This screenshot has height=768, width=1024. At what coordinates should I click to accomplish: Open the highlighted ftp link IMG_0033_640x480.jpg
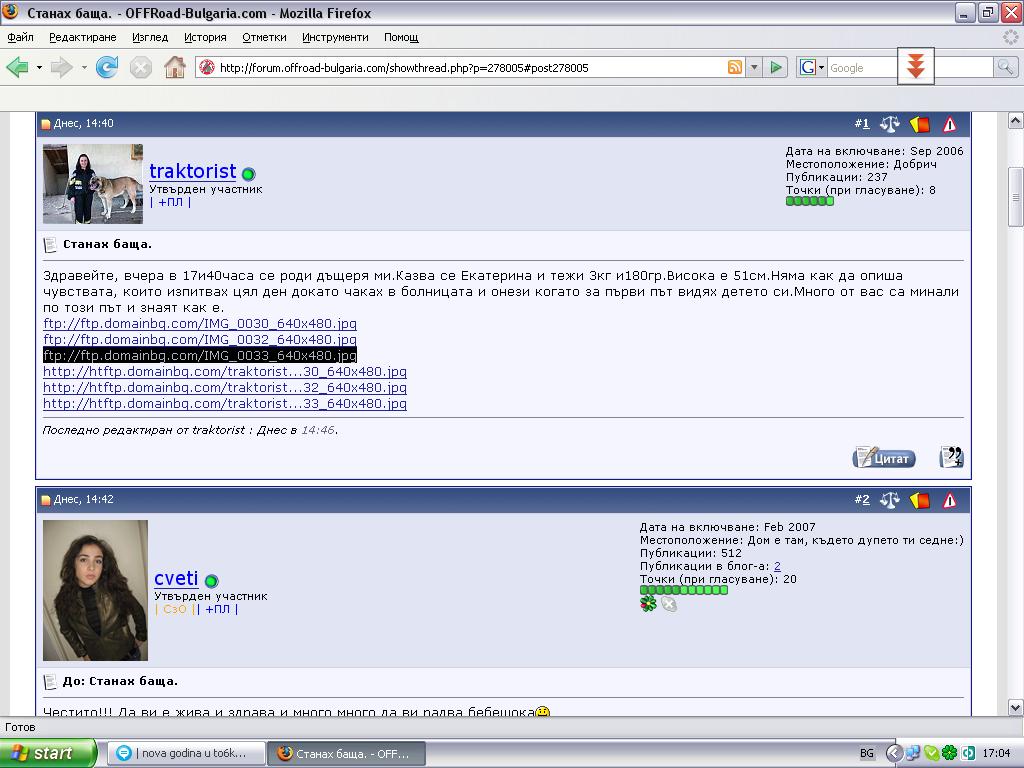point(200,355)
